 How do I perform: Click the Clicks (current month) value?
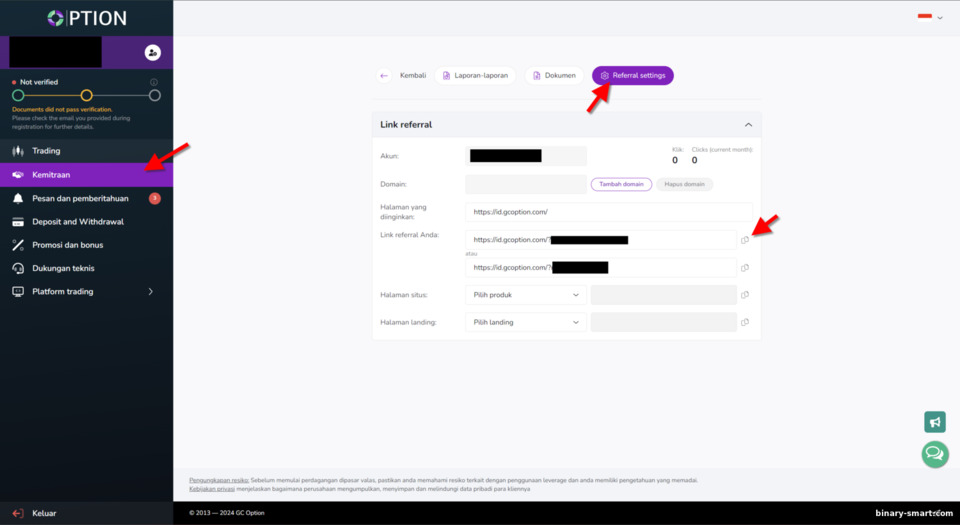point(694,160)
